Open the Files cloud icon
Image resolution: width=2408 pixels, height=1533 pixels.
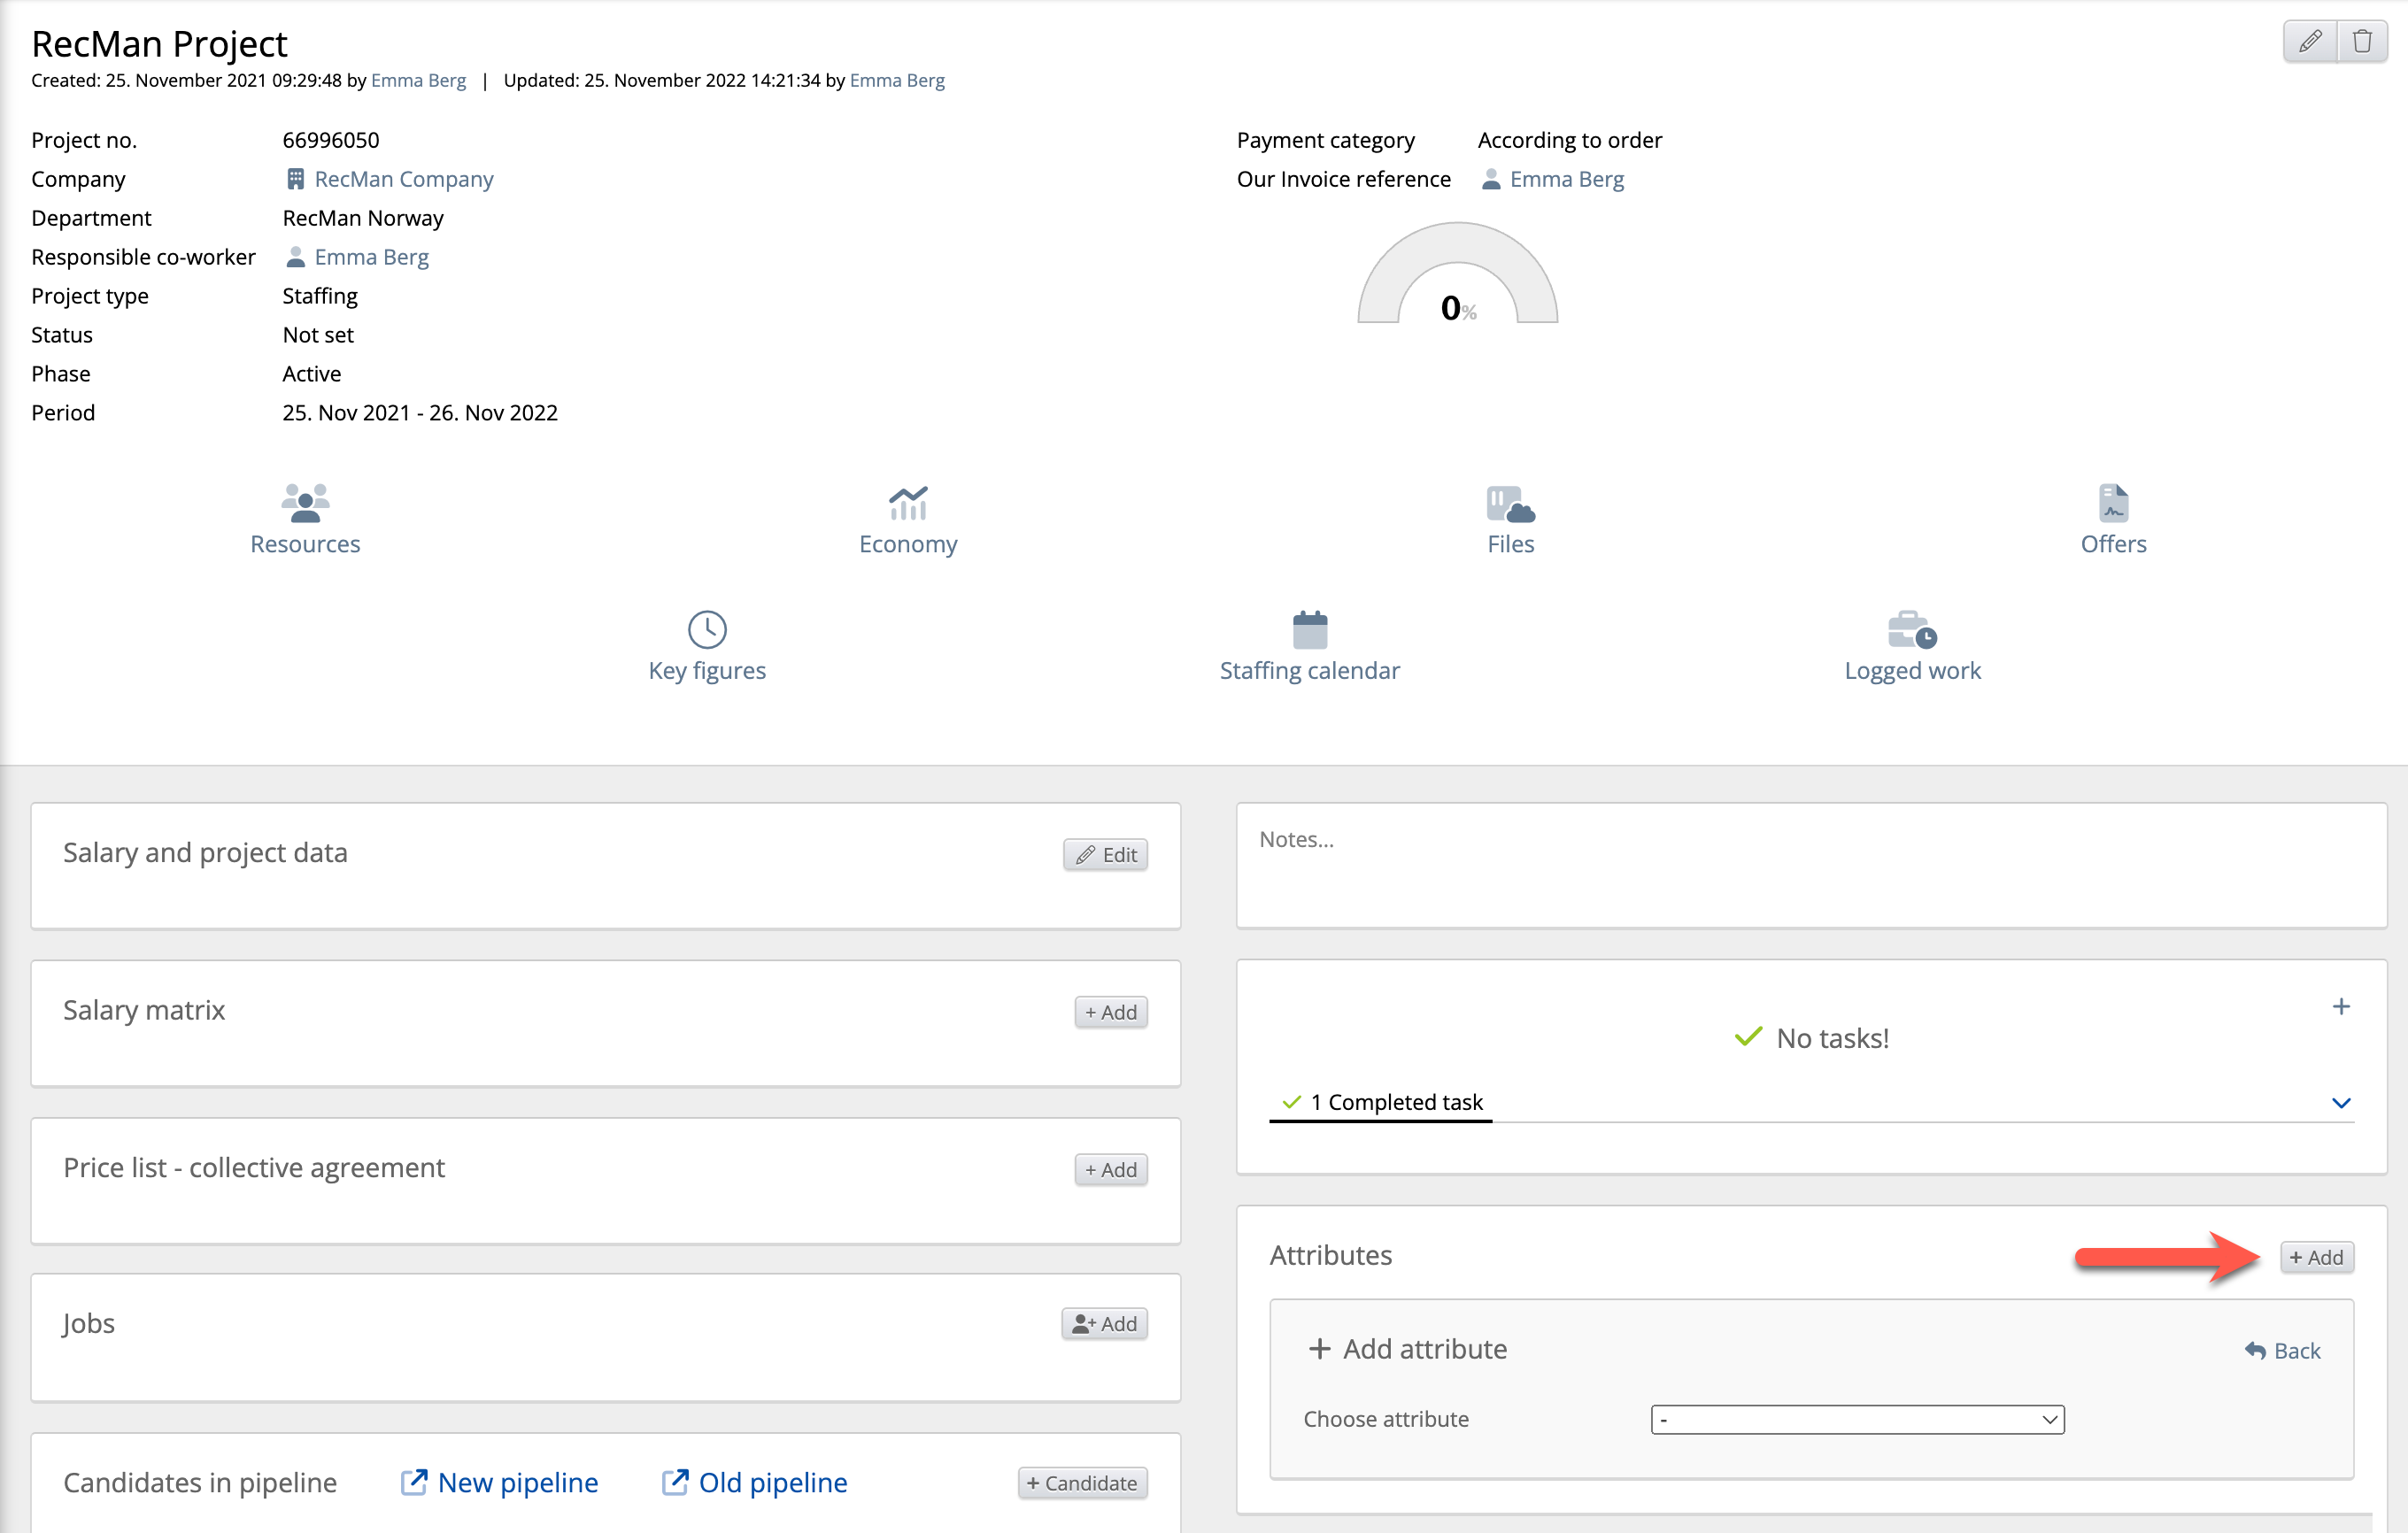pos(1510,503)
